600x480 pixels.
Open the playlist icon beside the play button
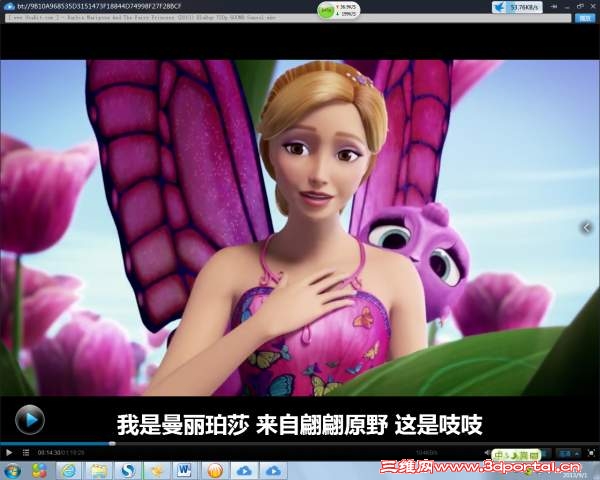(x=26, y=453)
